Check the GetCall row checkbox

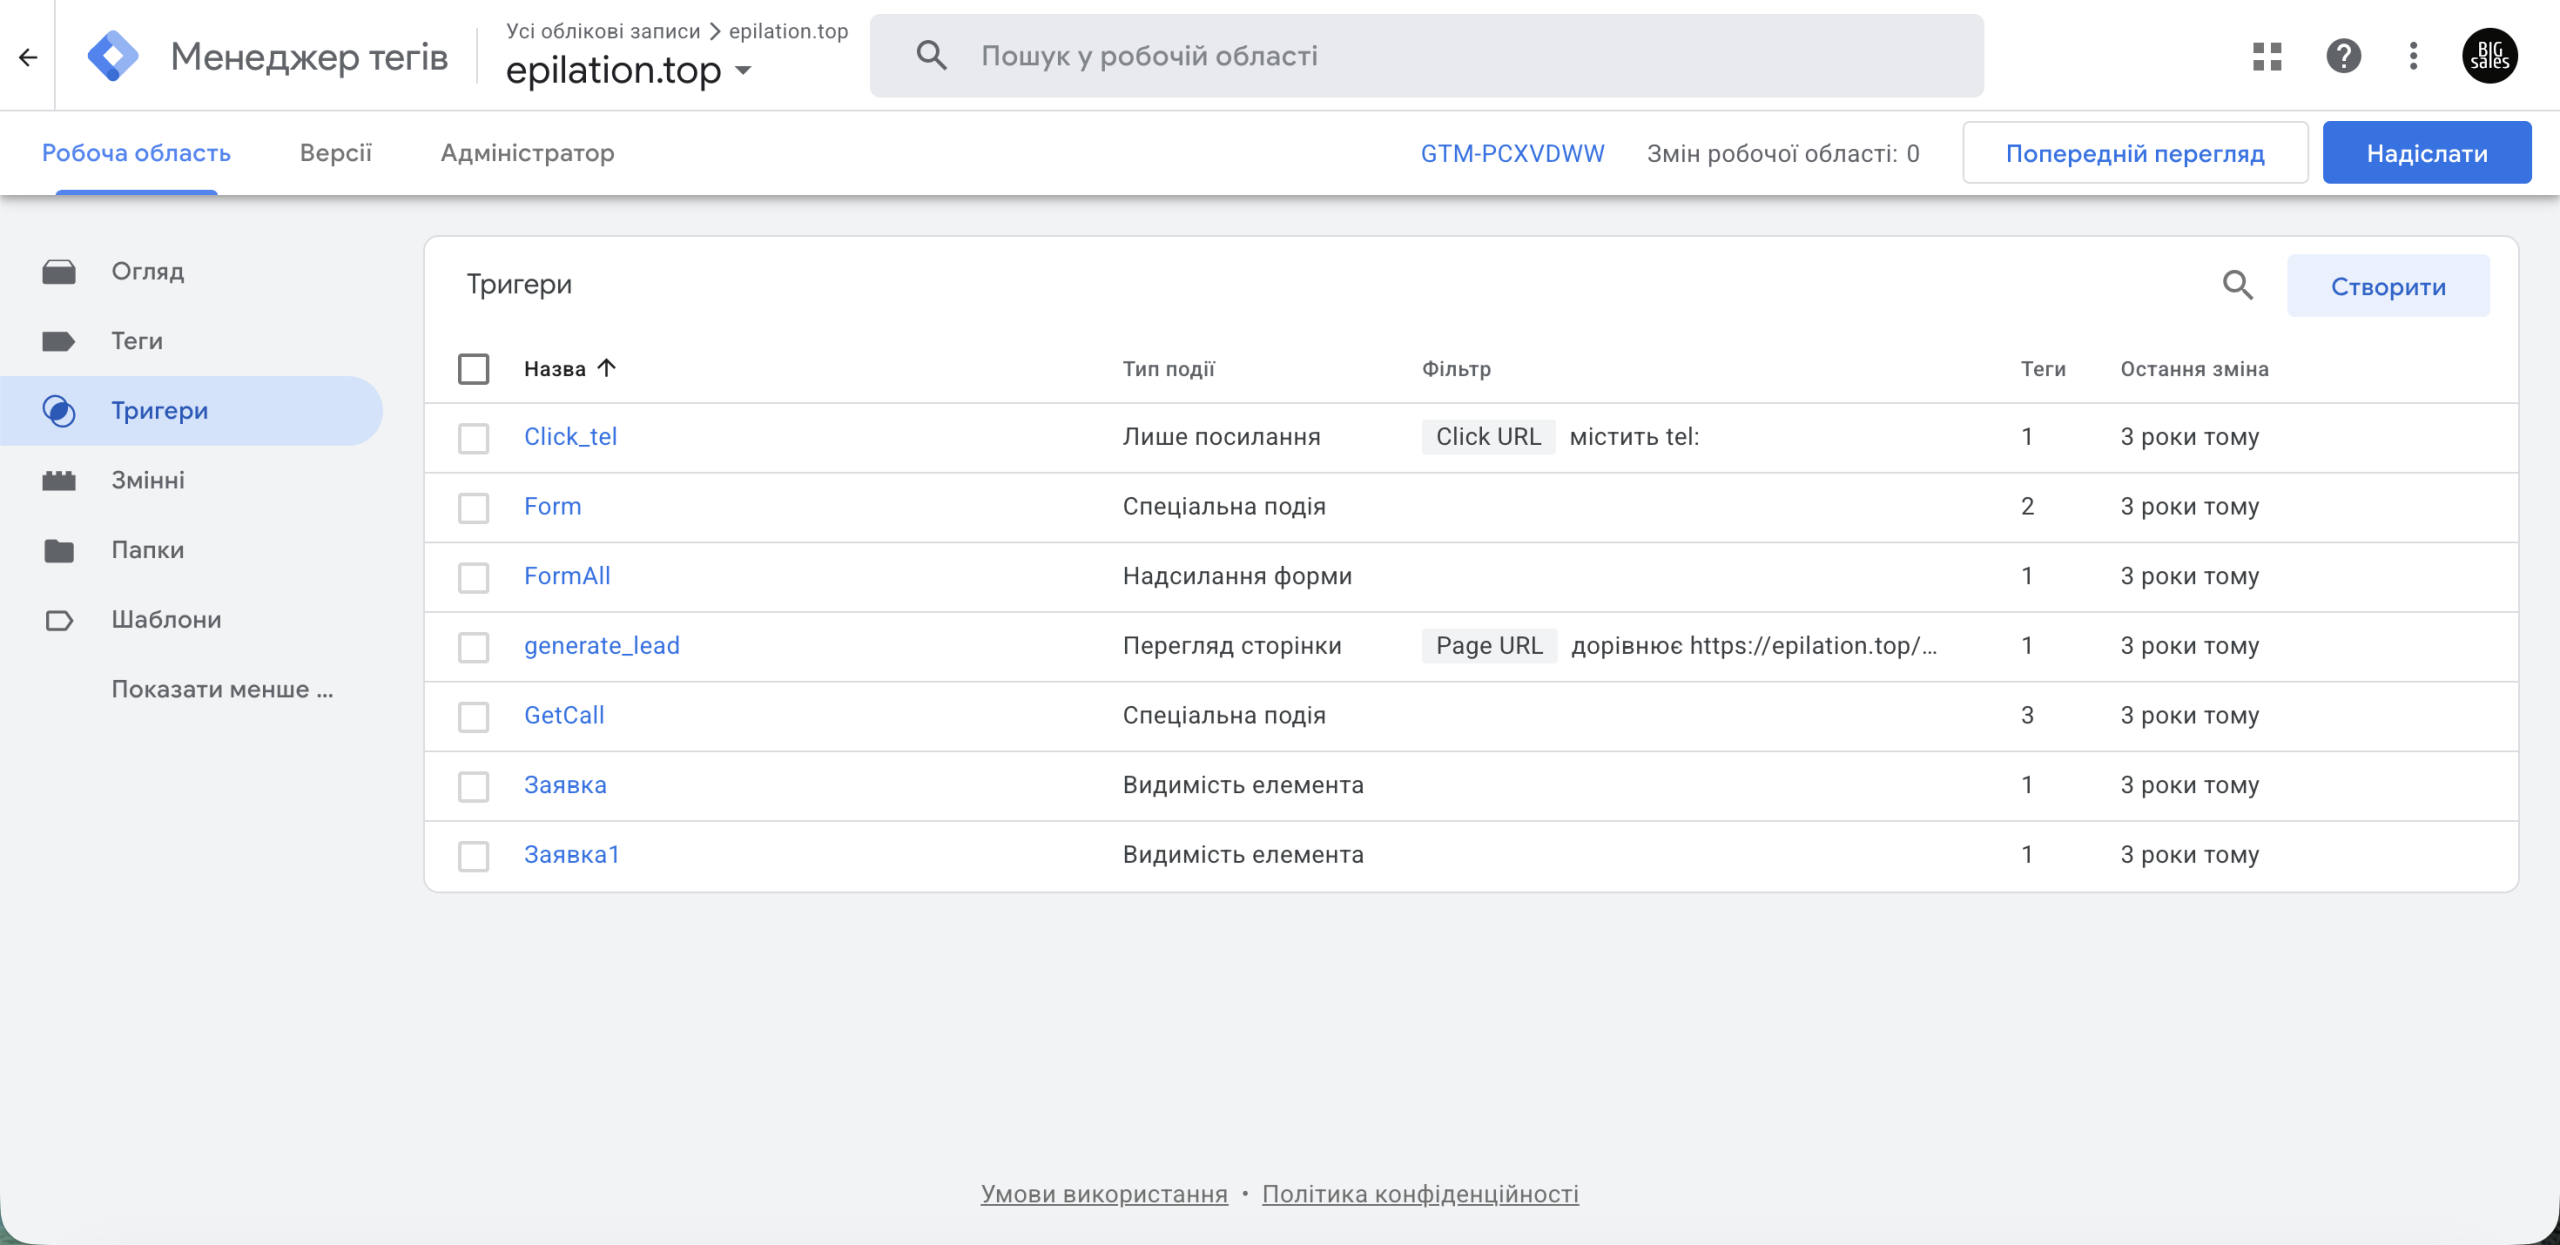tap(473, 717)
